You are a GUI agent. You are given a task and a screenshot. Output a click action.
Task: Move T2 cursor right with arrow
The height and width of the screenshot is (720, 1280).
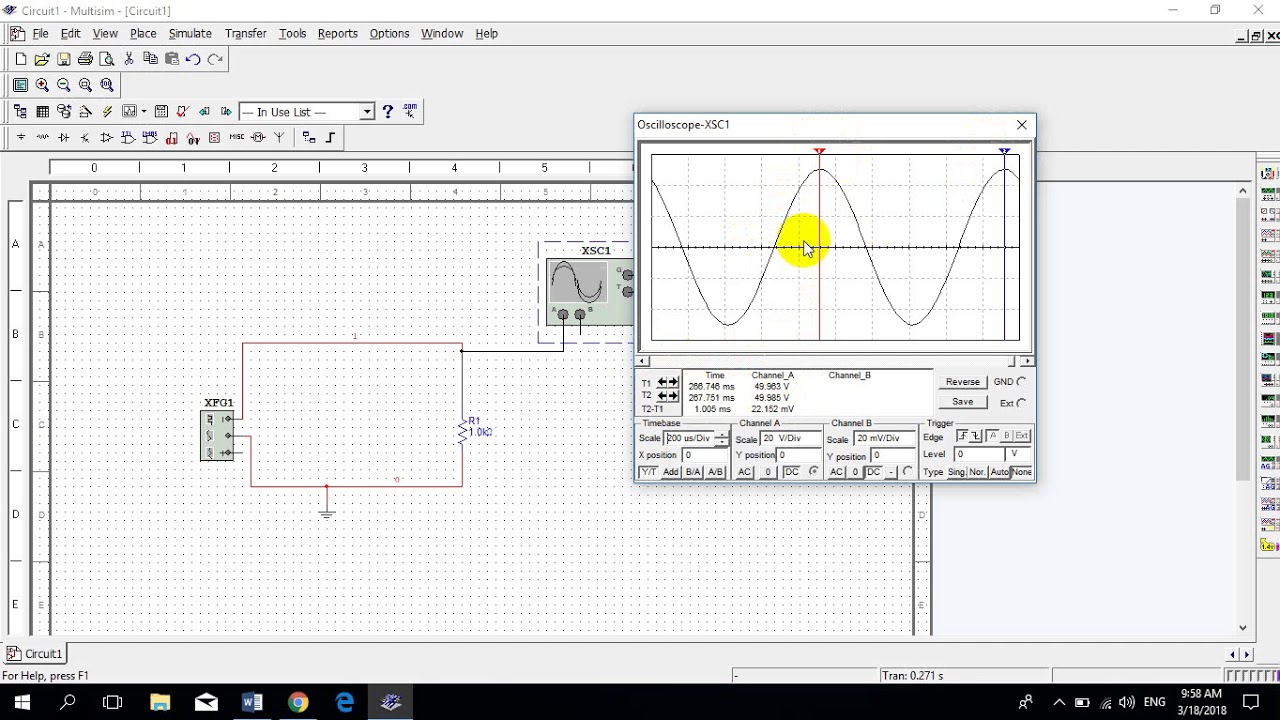tap(673, 396)
